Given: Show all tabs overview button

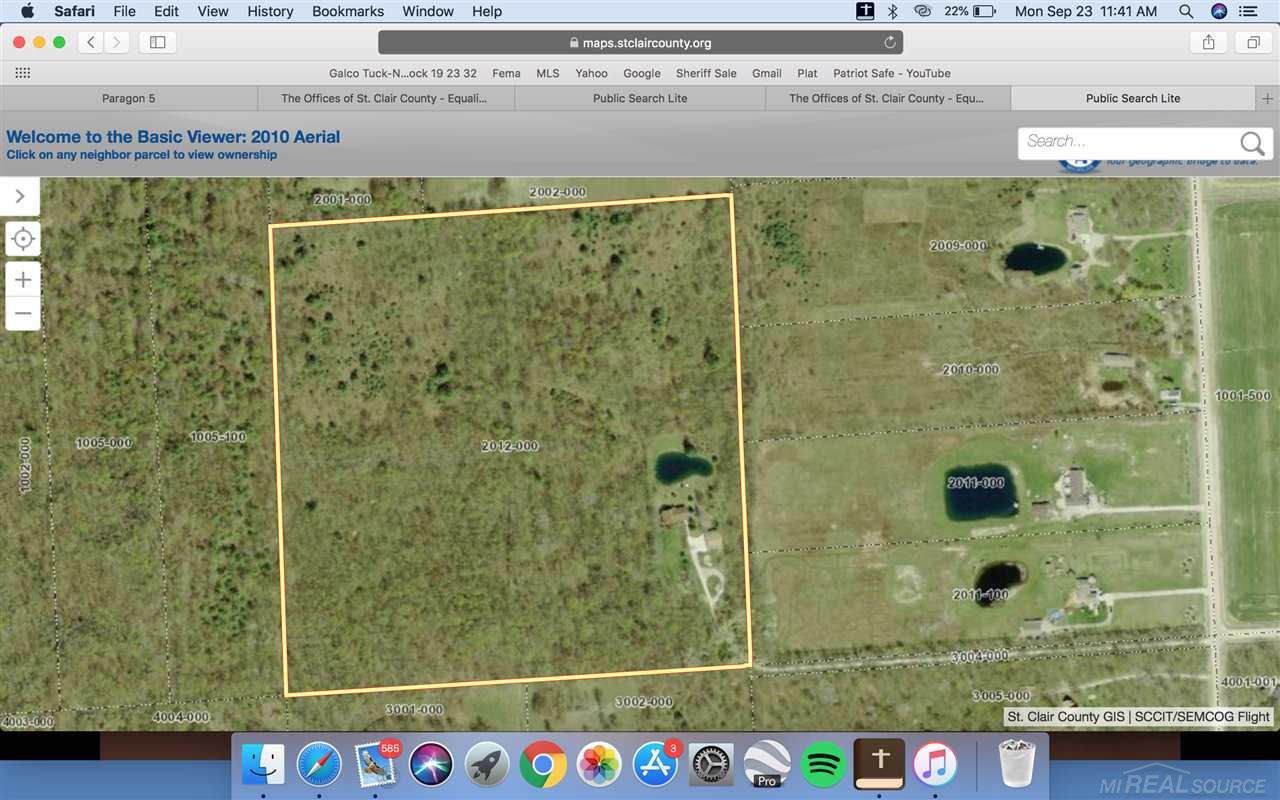Looking at the screenshot, I should tap(1252, 42).
